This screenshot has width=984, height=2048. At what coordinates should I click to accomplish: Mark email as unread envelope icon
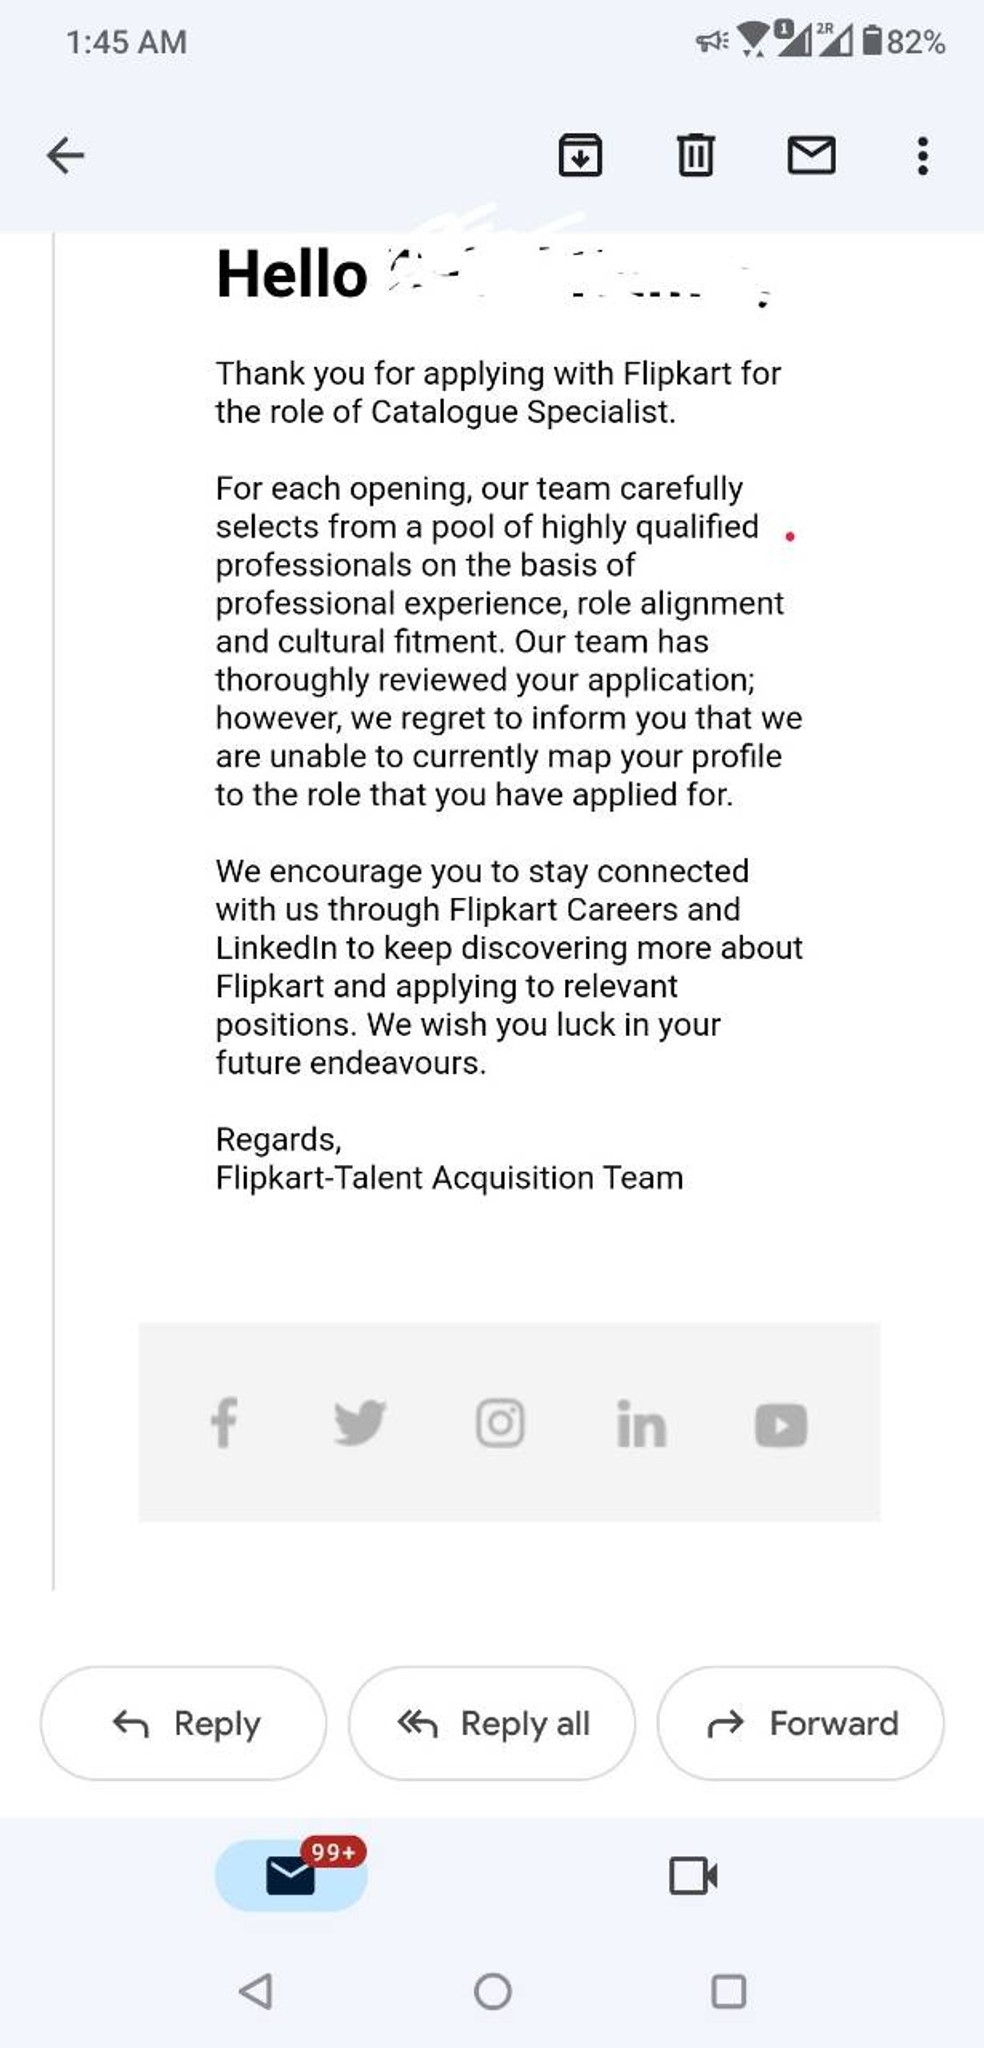click(x=811, y=155)
